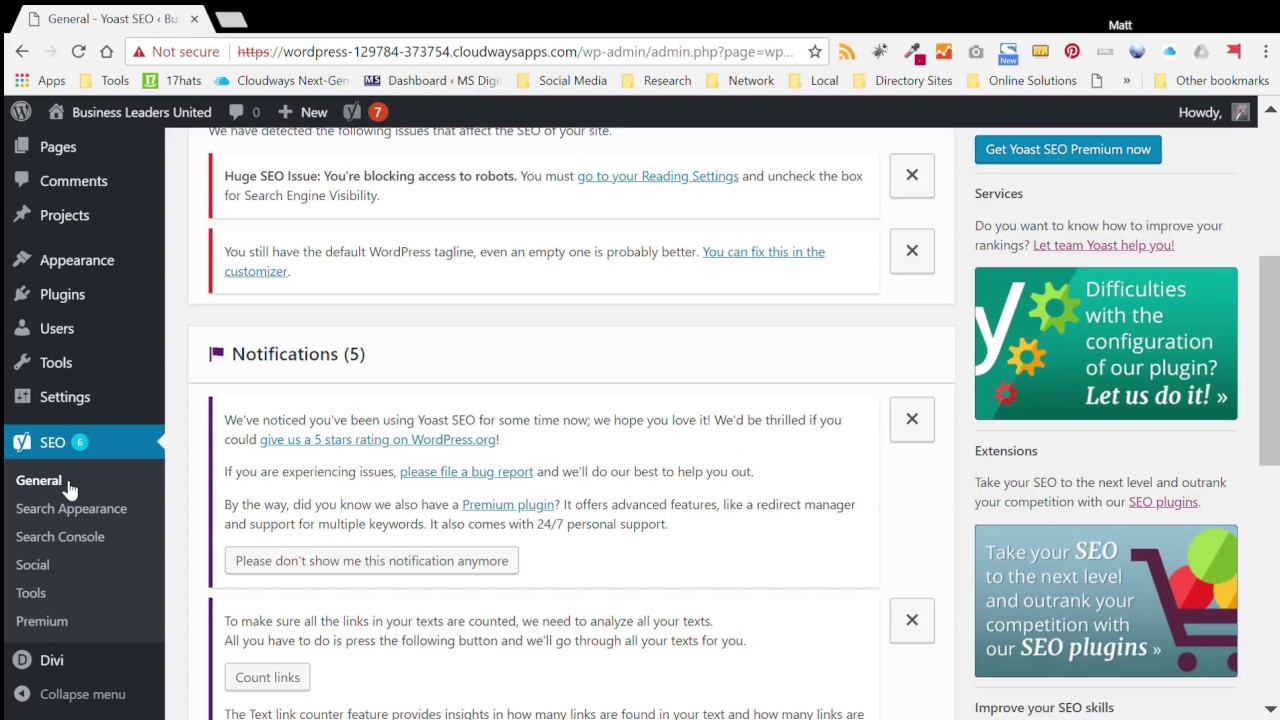
Task: Open Search Console submenu
Action: 60,537
